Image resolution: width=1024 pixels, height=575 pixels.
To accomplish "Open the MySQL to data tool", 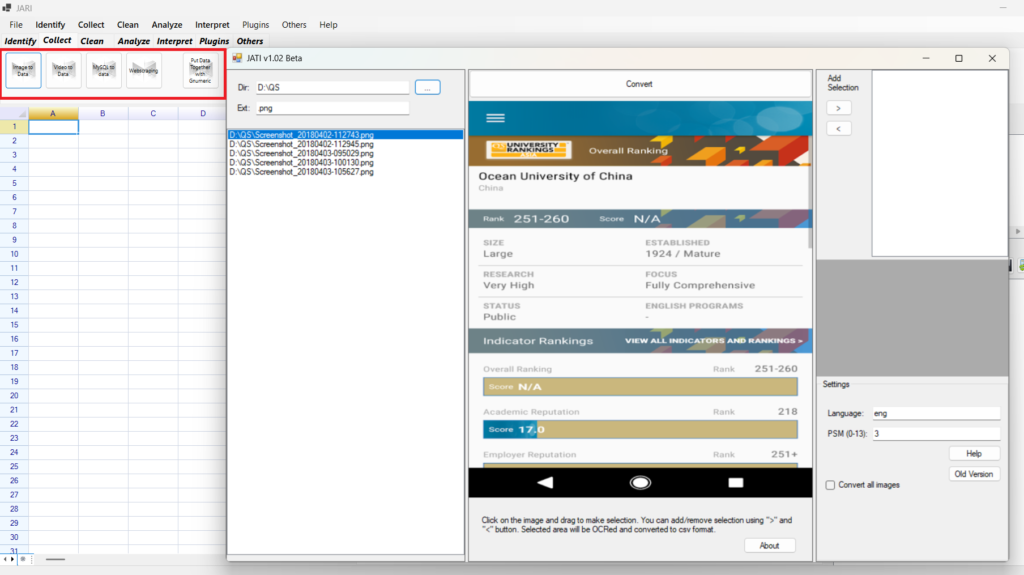I will click(x=104, y=70).
